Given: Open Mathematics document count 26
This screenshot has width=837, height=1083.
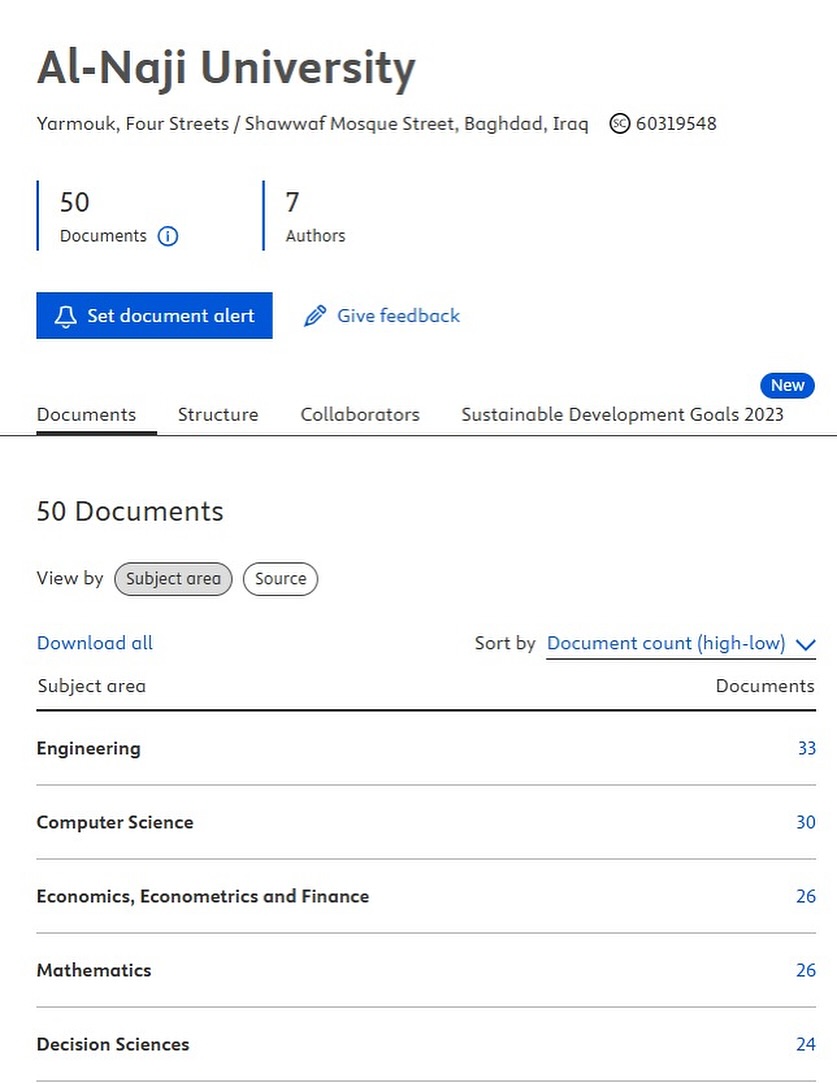Looking at the screenshot, I should (806, 970).
